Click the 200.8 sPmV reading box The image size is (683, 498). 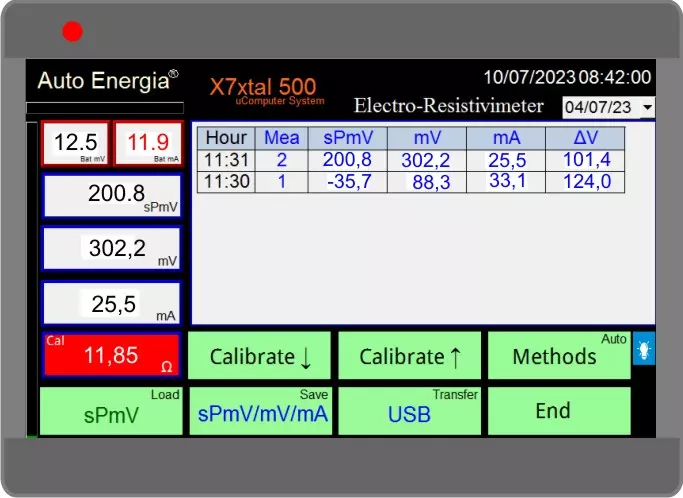coord(112,196)
